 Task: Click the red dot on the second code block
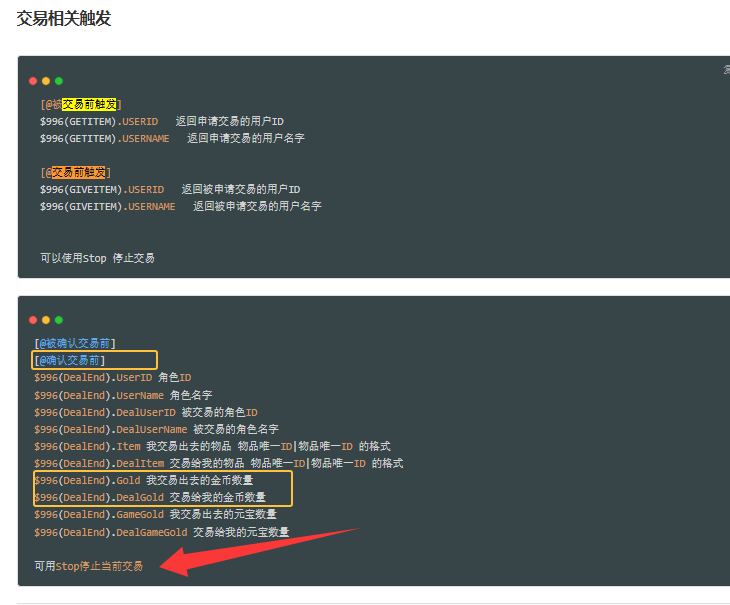point(33,320)
